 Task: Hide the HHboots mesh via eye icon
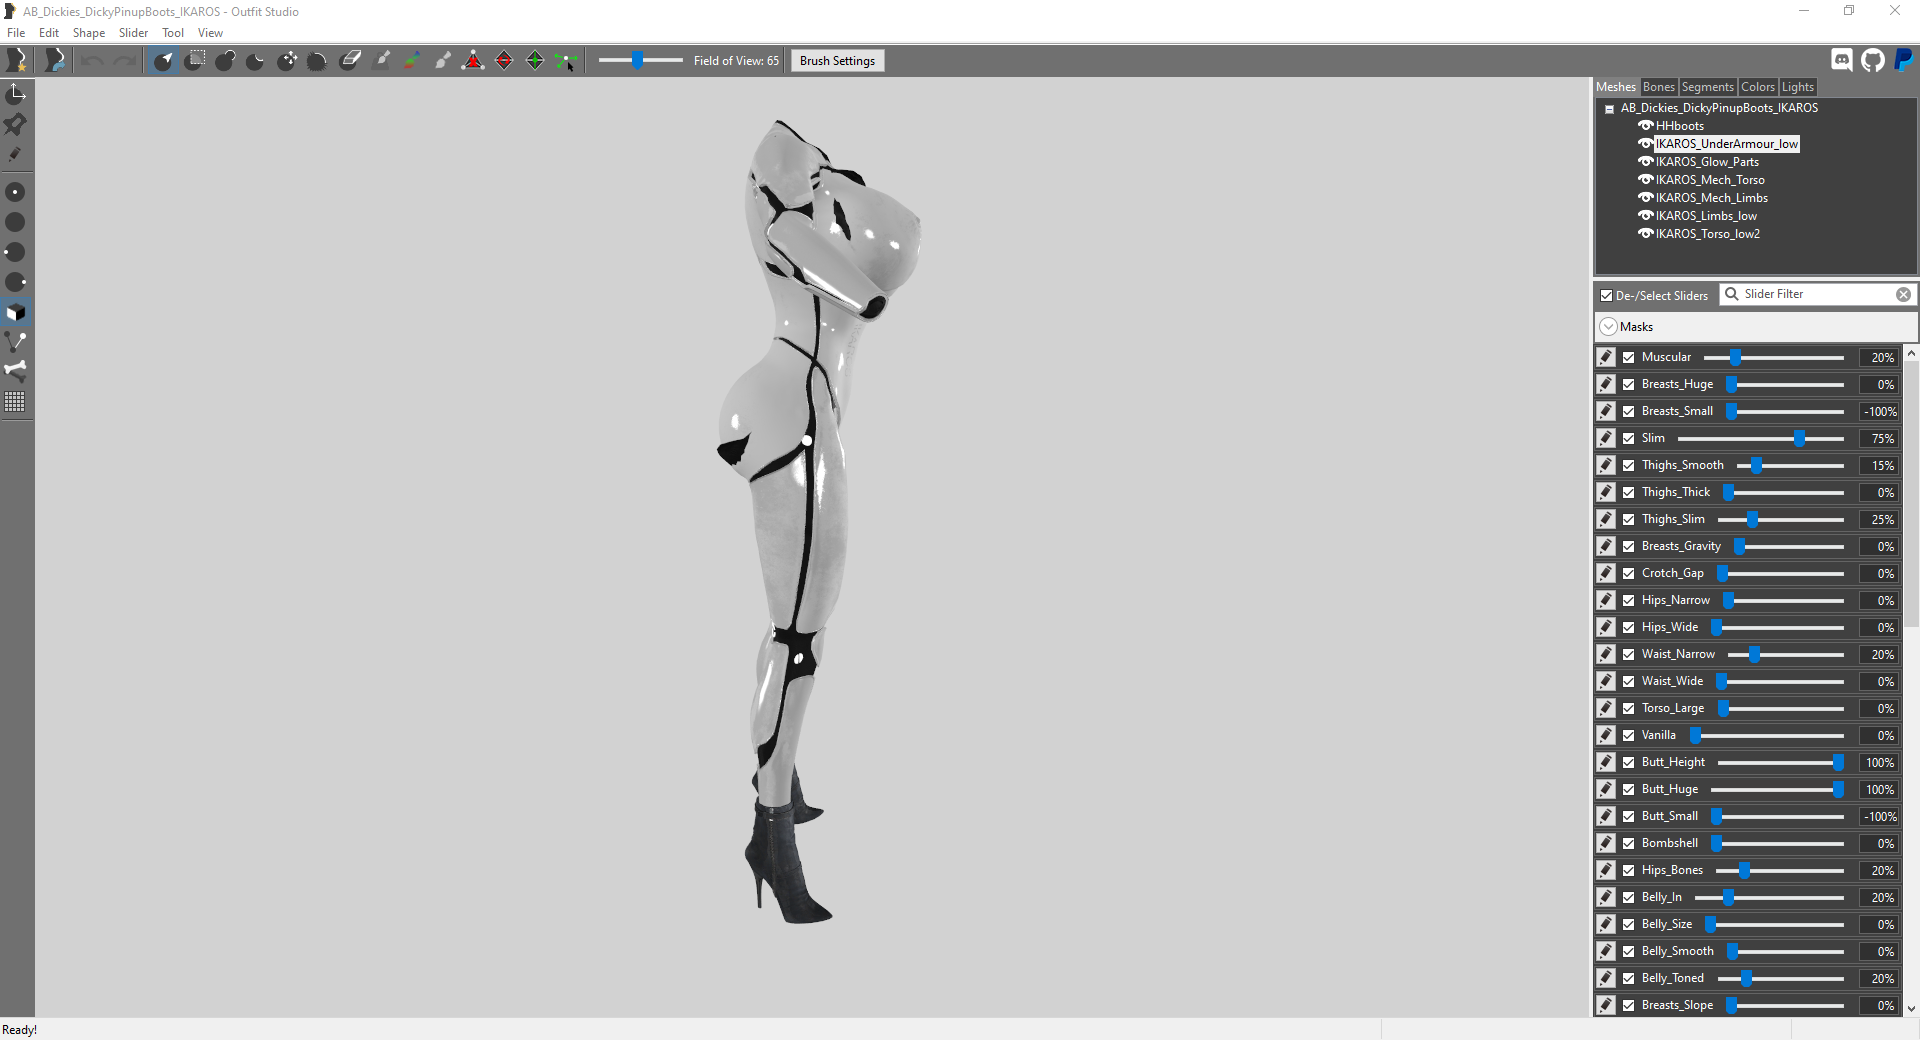1645,125
